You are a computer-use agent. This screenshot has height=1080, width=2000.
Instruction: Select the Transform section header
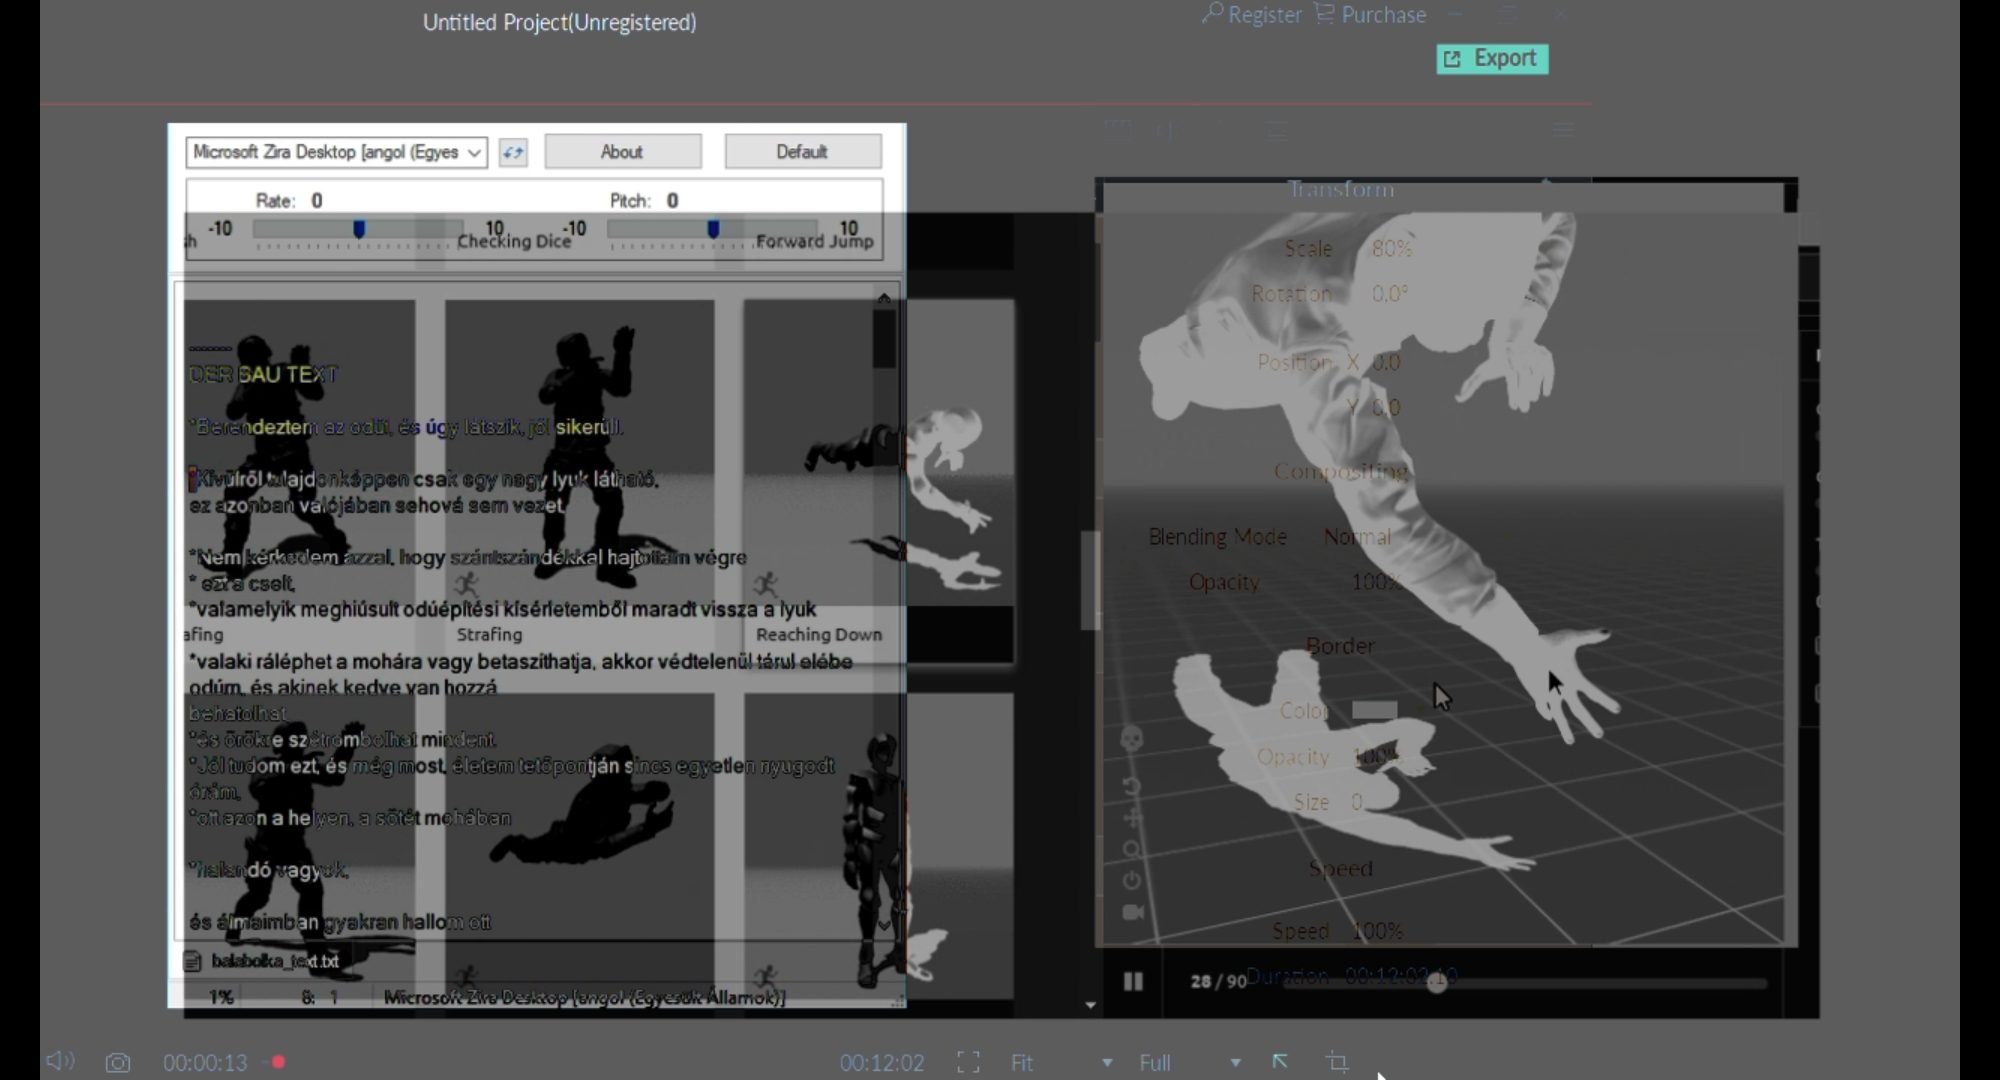pos(1340,190)
